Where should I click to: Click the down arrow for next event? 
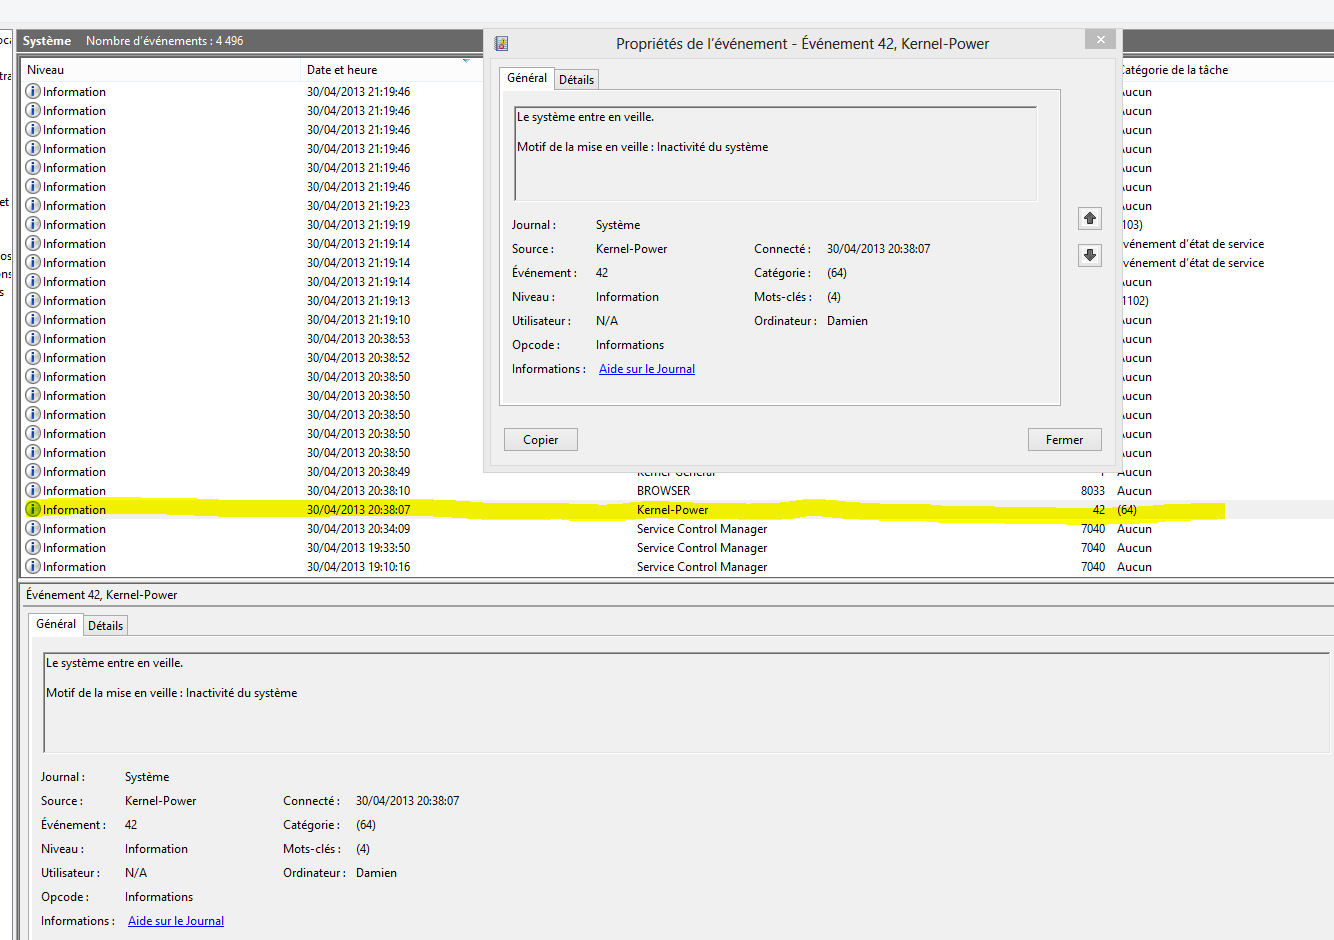(1090, 255)
